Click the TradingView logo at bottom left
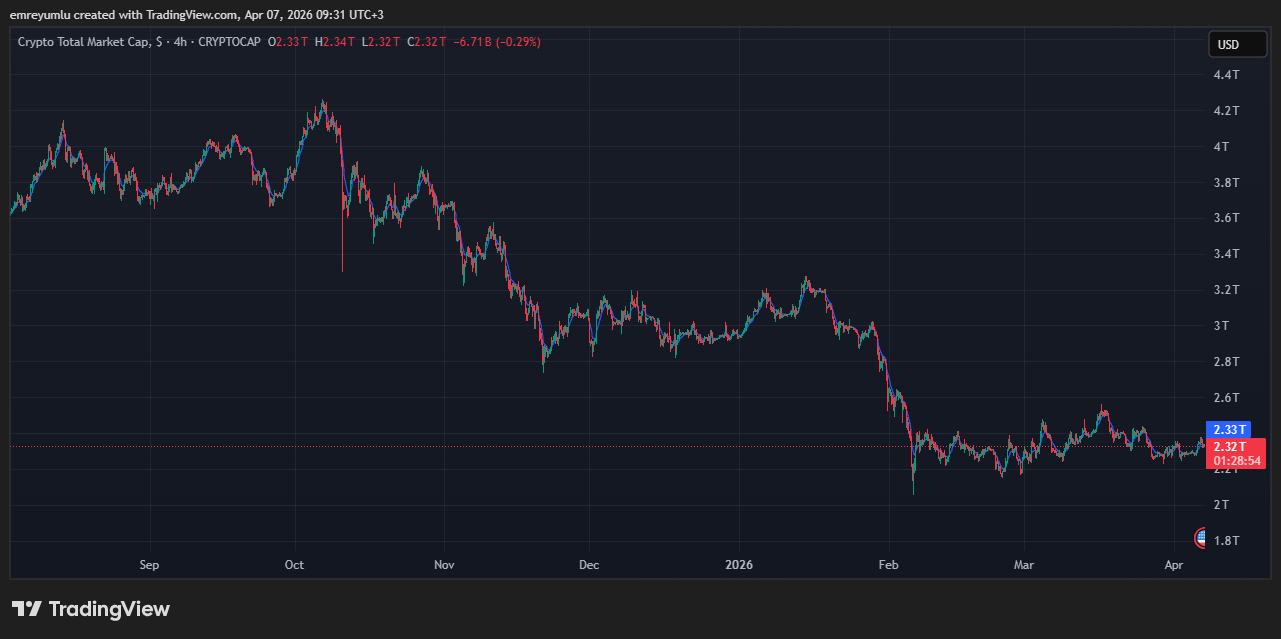This screenshot has height=639, width=1281. tap(91, 609)
